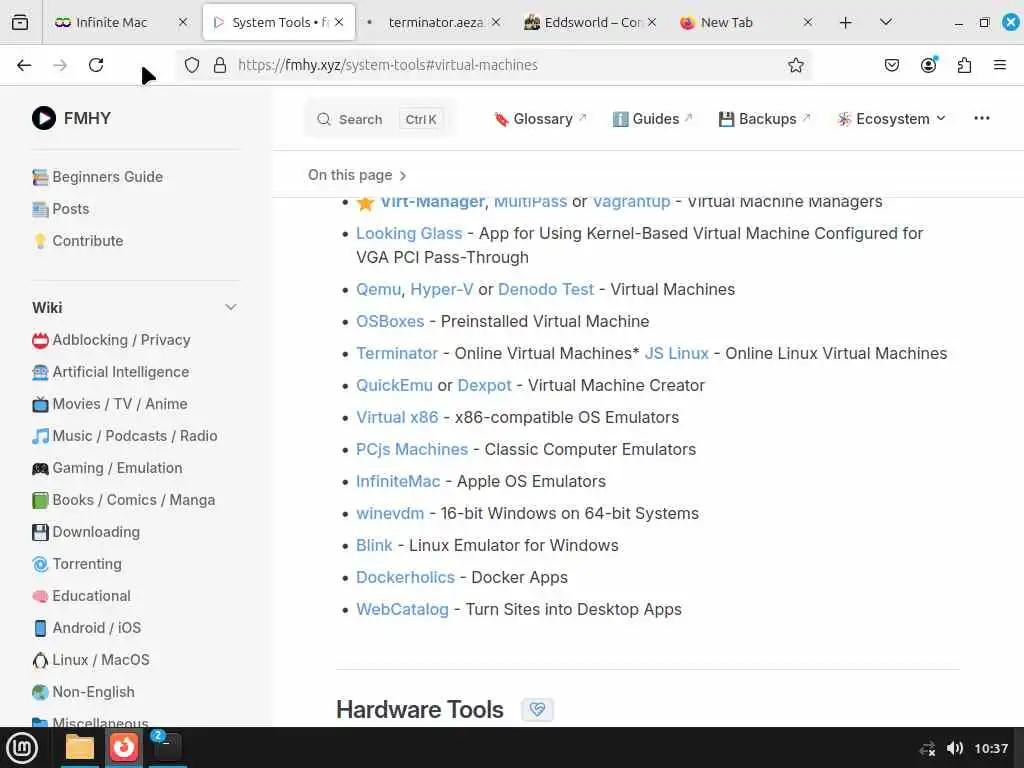This screenshot has width=1024, height=768.
Task: Go back with the browser back arrow
Action: point(24,65)
